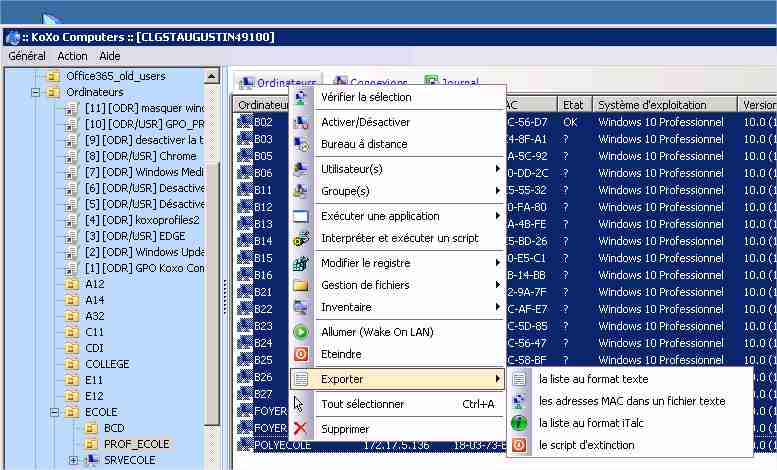Click tree scrollbar up arrow
This screenshot has height=470, width=777.
212,76
